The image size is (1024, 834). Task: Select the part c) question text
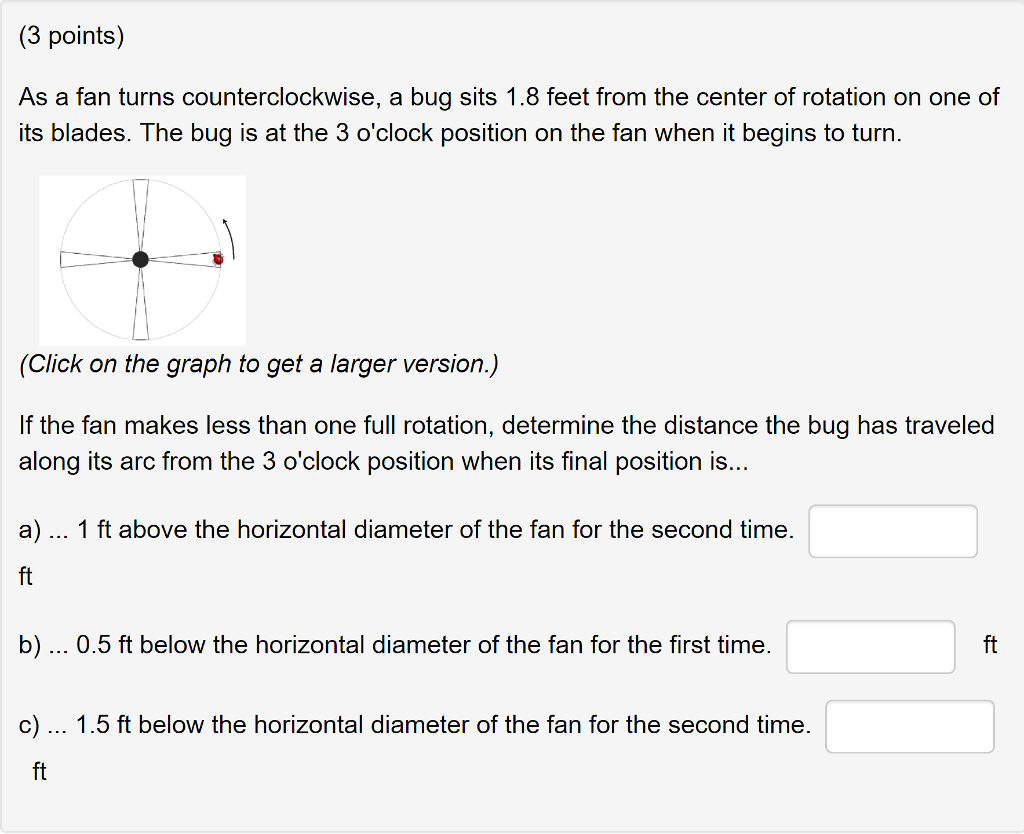pyautogui.click(x=415, y=725)
